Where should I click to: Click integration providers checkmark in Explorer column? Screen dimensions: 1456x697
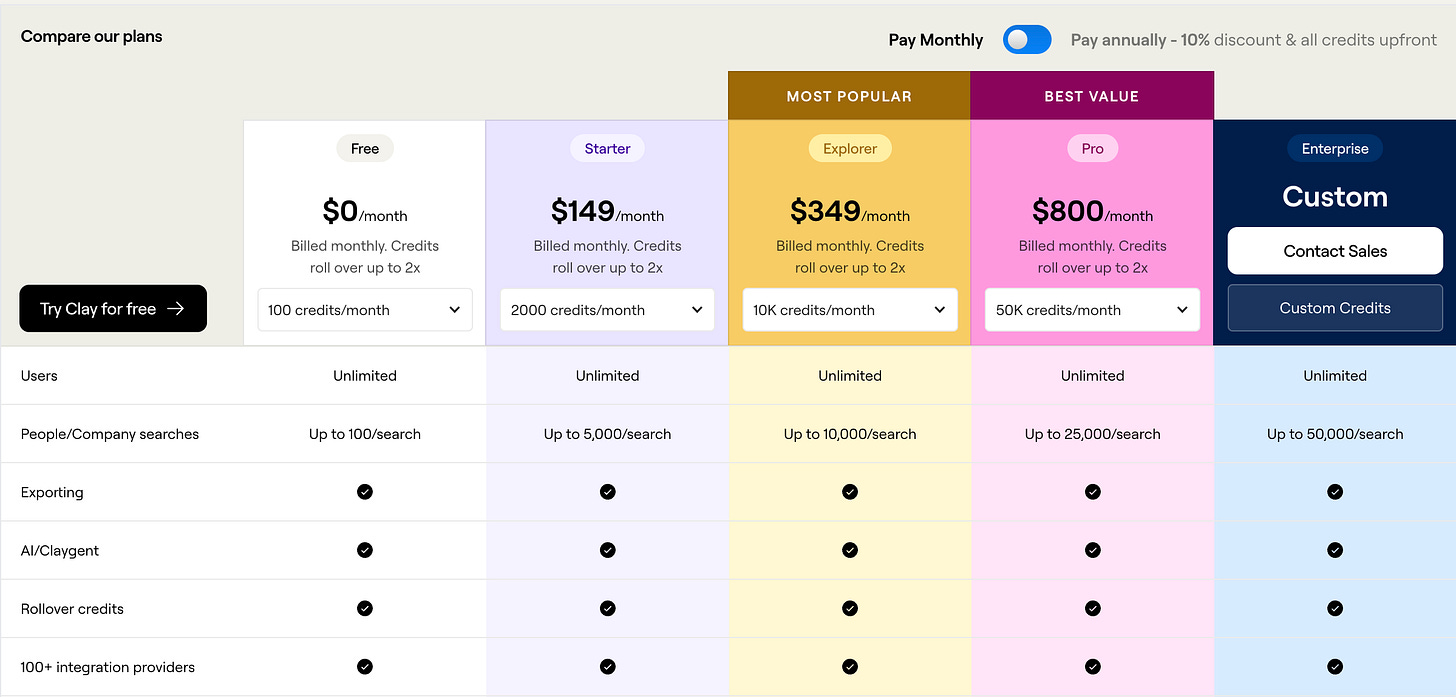tap(850, 666)
